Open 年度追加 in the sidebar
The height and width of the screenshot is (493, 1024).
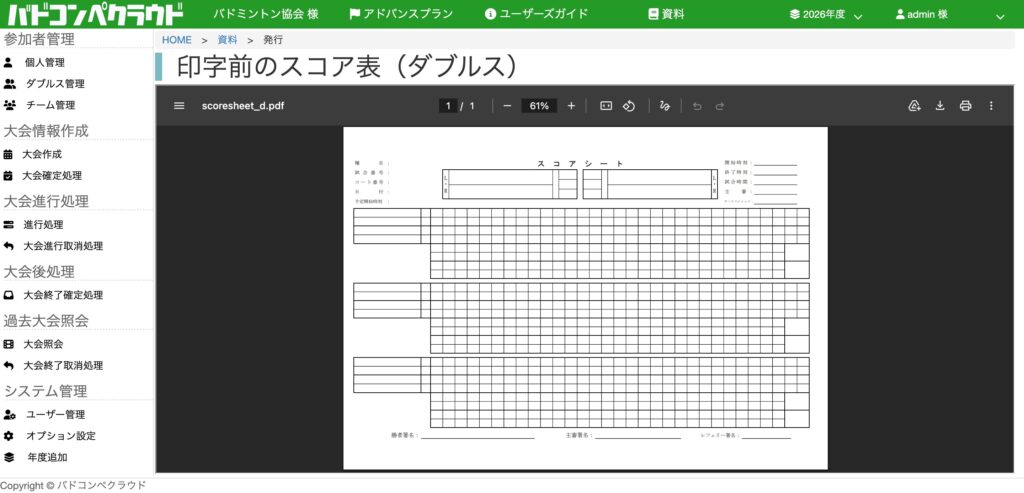pyautogui.click(x=47, y=457)
